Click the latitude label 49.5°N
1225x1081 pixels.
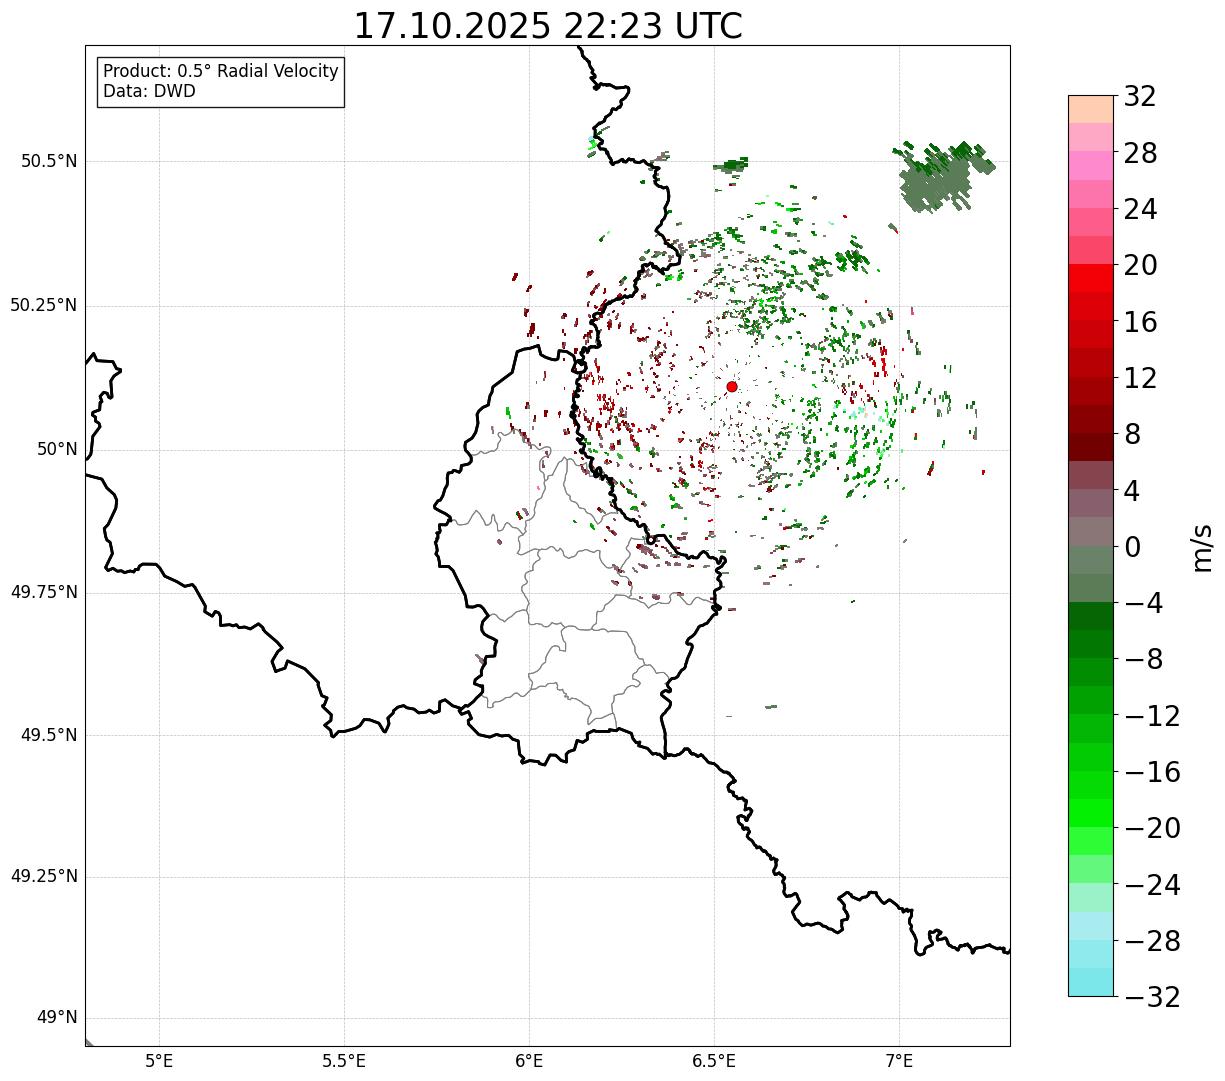pos(49,735)
